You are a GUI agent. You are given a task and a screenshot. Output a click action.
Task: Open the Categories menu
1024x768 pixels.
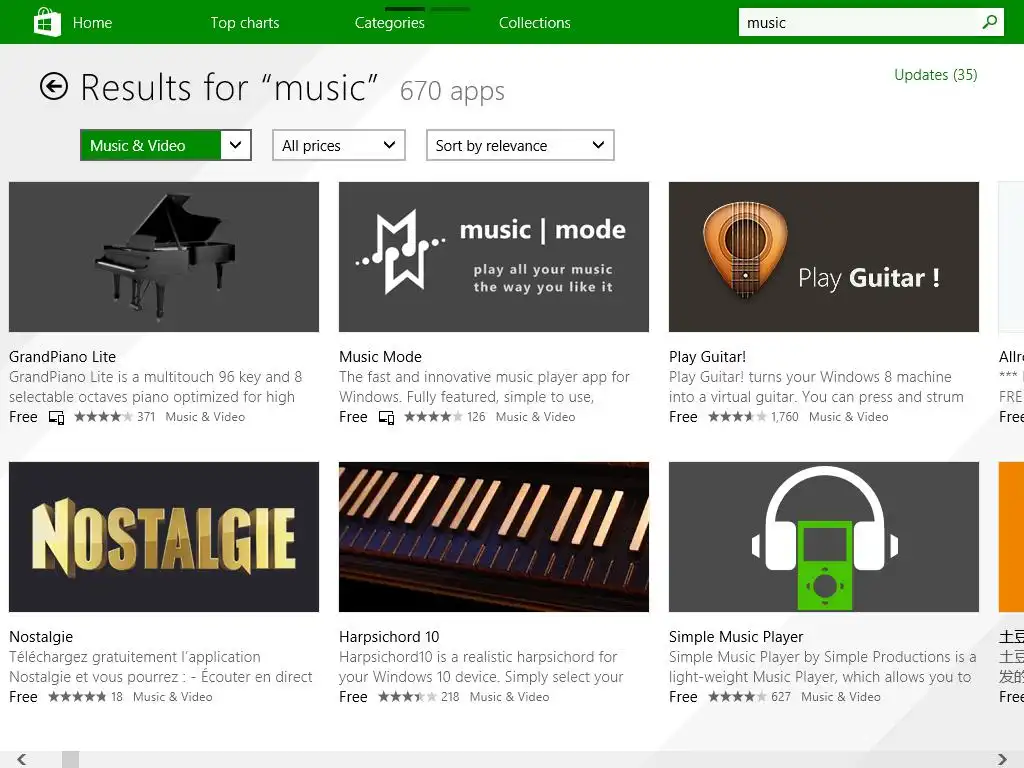(x=390, y=23)
